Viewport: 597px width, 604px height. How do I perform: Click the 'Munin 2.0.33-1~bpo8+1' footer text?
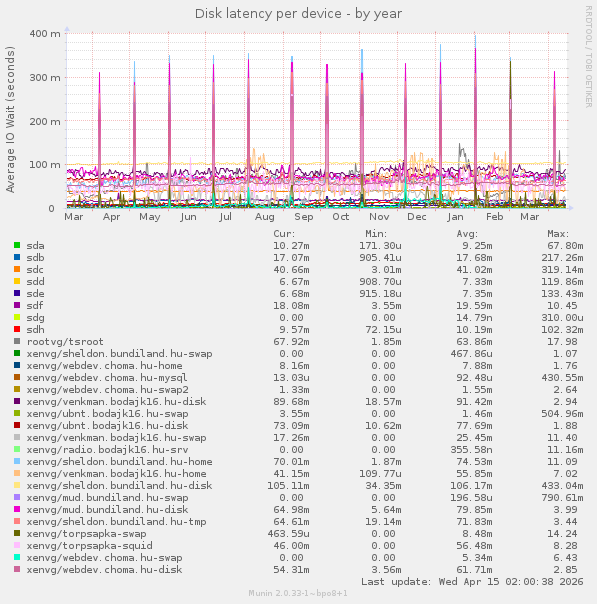click(x=298, y=593)
